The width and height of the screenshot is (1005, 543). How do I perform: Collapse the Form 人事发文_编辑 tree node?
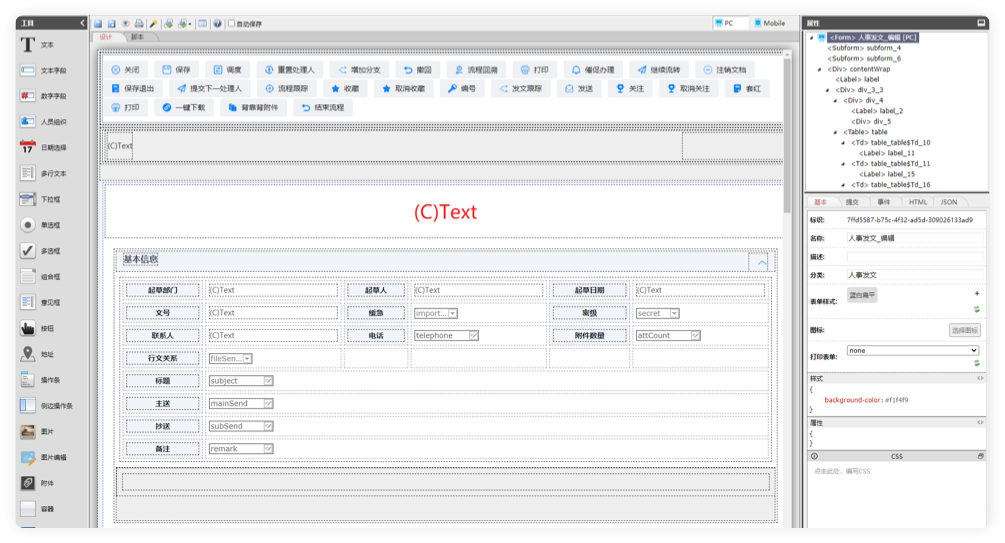(x=811, y=38)
